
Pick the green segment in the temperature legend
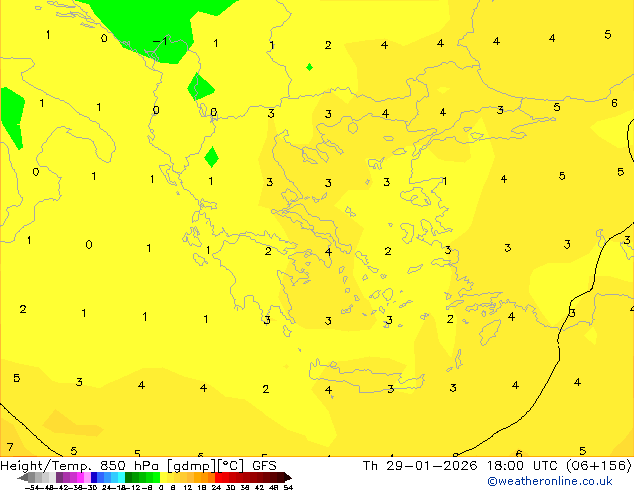tap(142, 477)
